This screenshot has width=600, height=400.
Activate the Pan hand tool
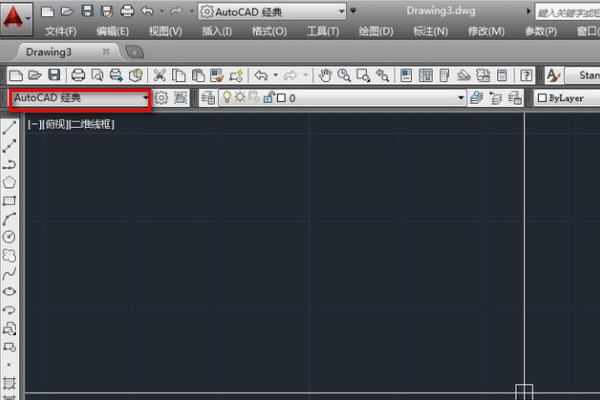click(x=325, y=75)
